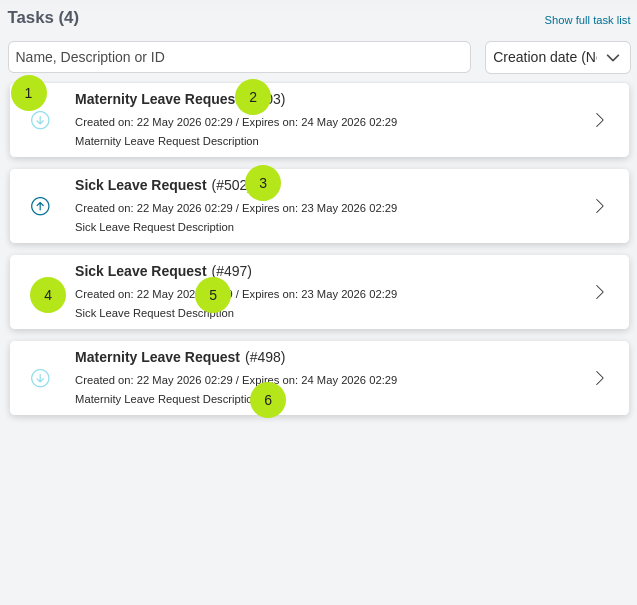Click the low priority down-arrow icon on Maternity Leave Request #498

[x=40, y=378]
